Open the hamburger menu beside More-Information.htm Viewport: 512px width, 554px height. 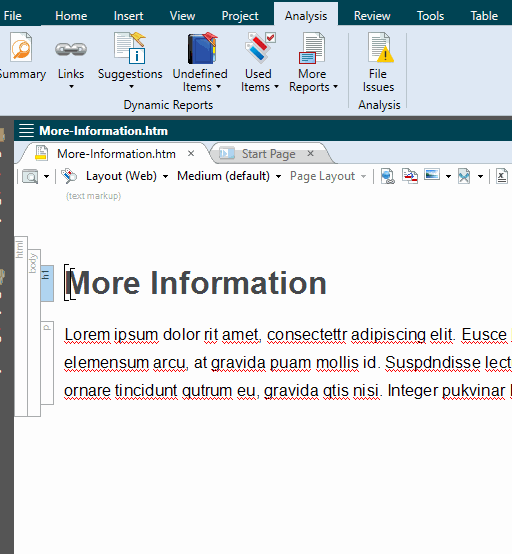coord(27,130)
